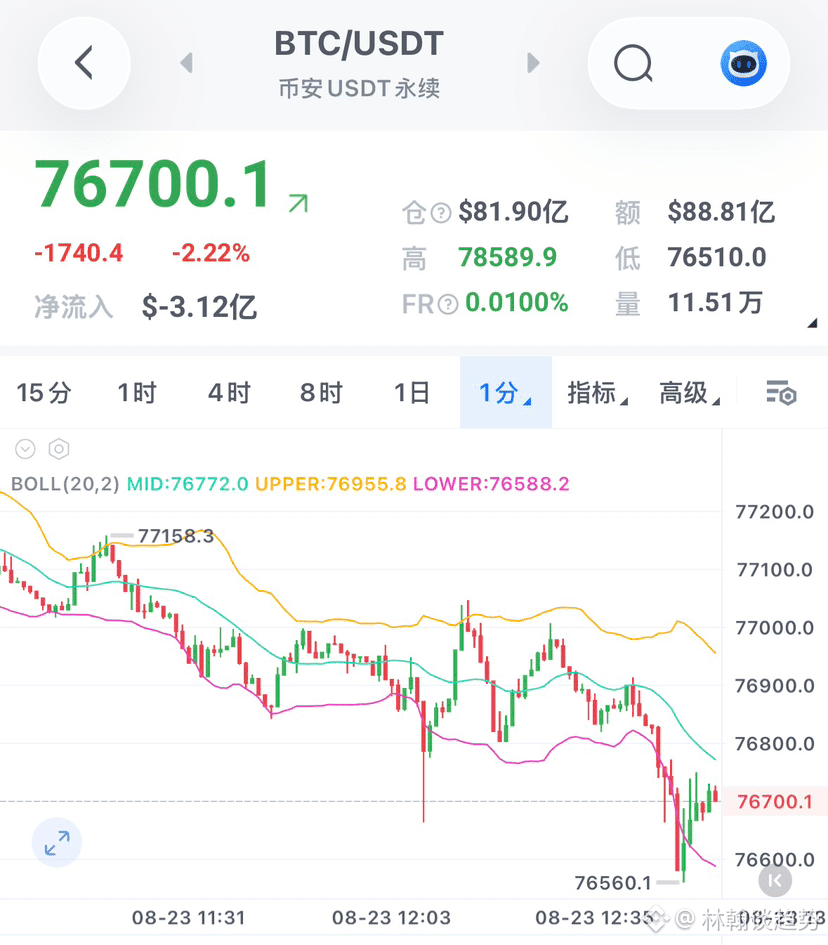Open the blue robot assistant icon

(744, 63)
